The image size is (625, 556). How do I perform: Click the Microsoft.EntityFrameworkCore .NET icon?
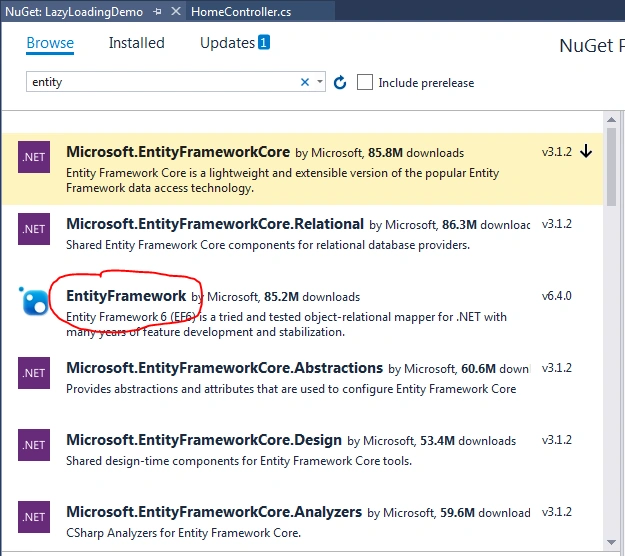pos(34,157)
